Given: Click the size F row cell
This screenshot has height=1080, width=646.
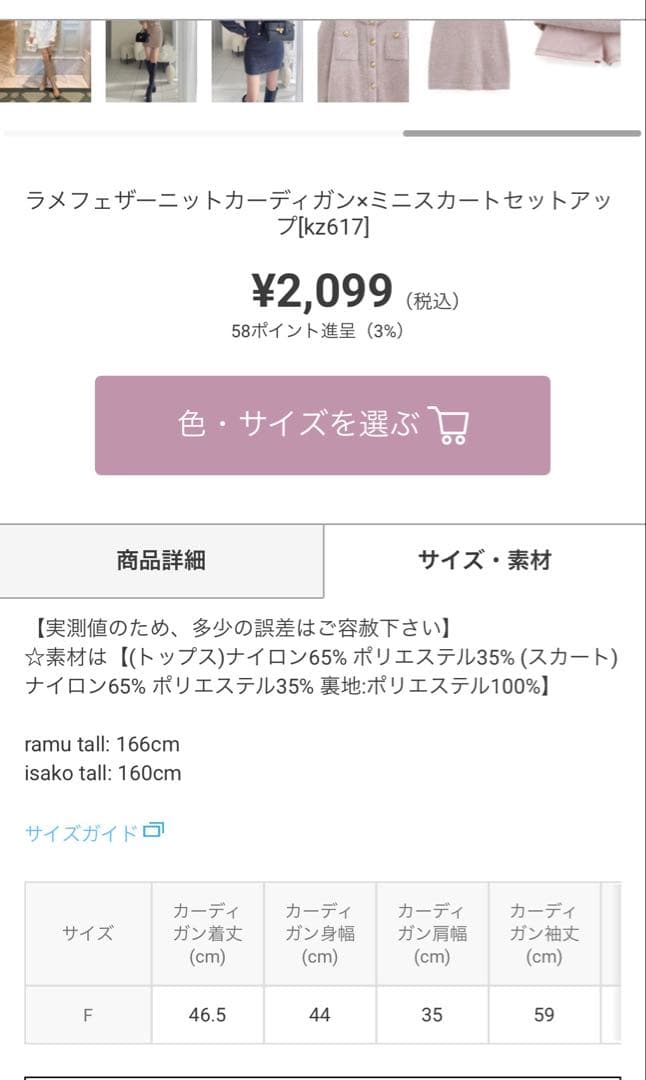Looking at the screenshot, I should click(88, 1015).
